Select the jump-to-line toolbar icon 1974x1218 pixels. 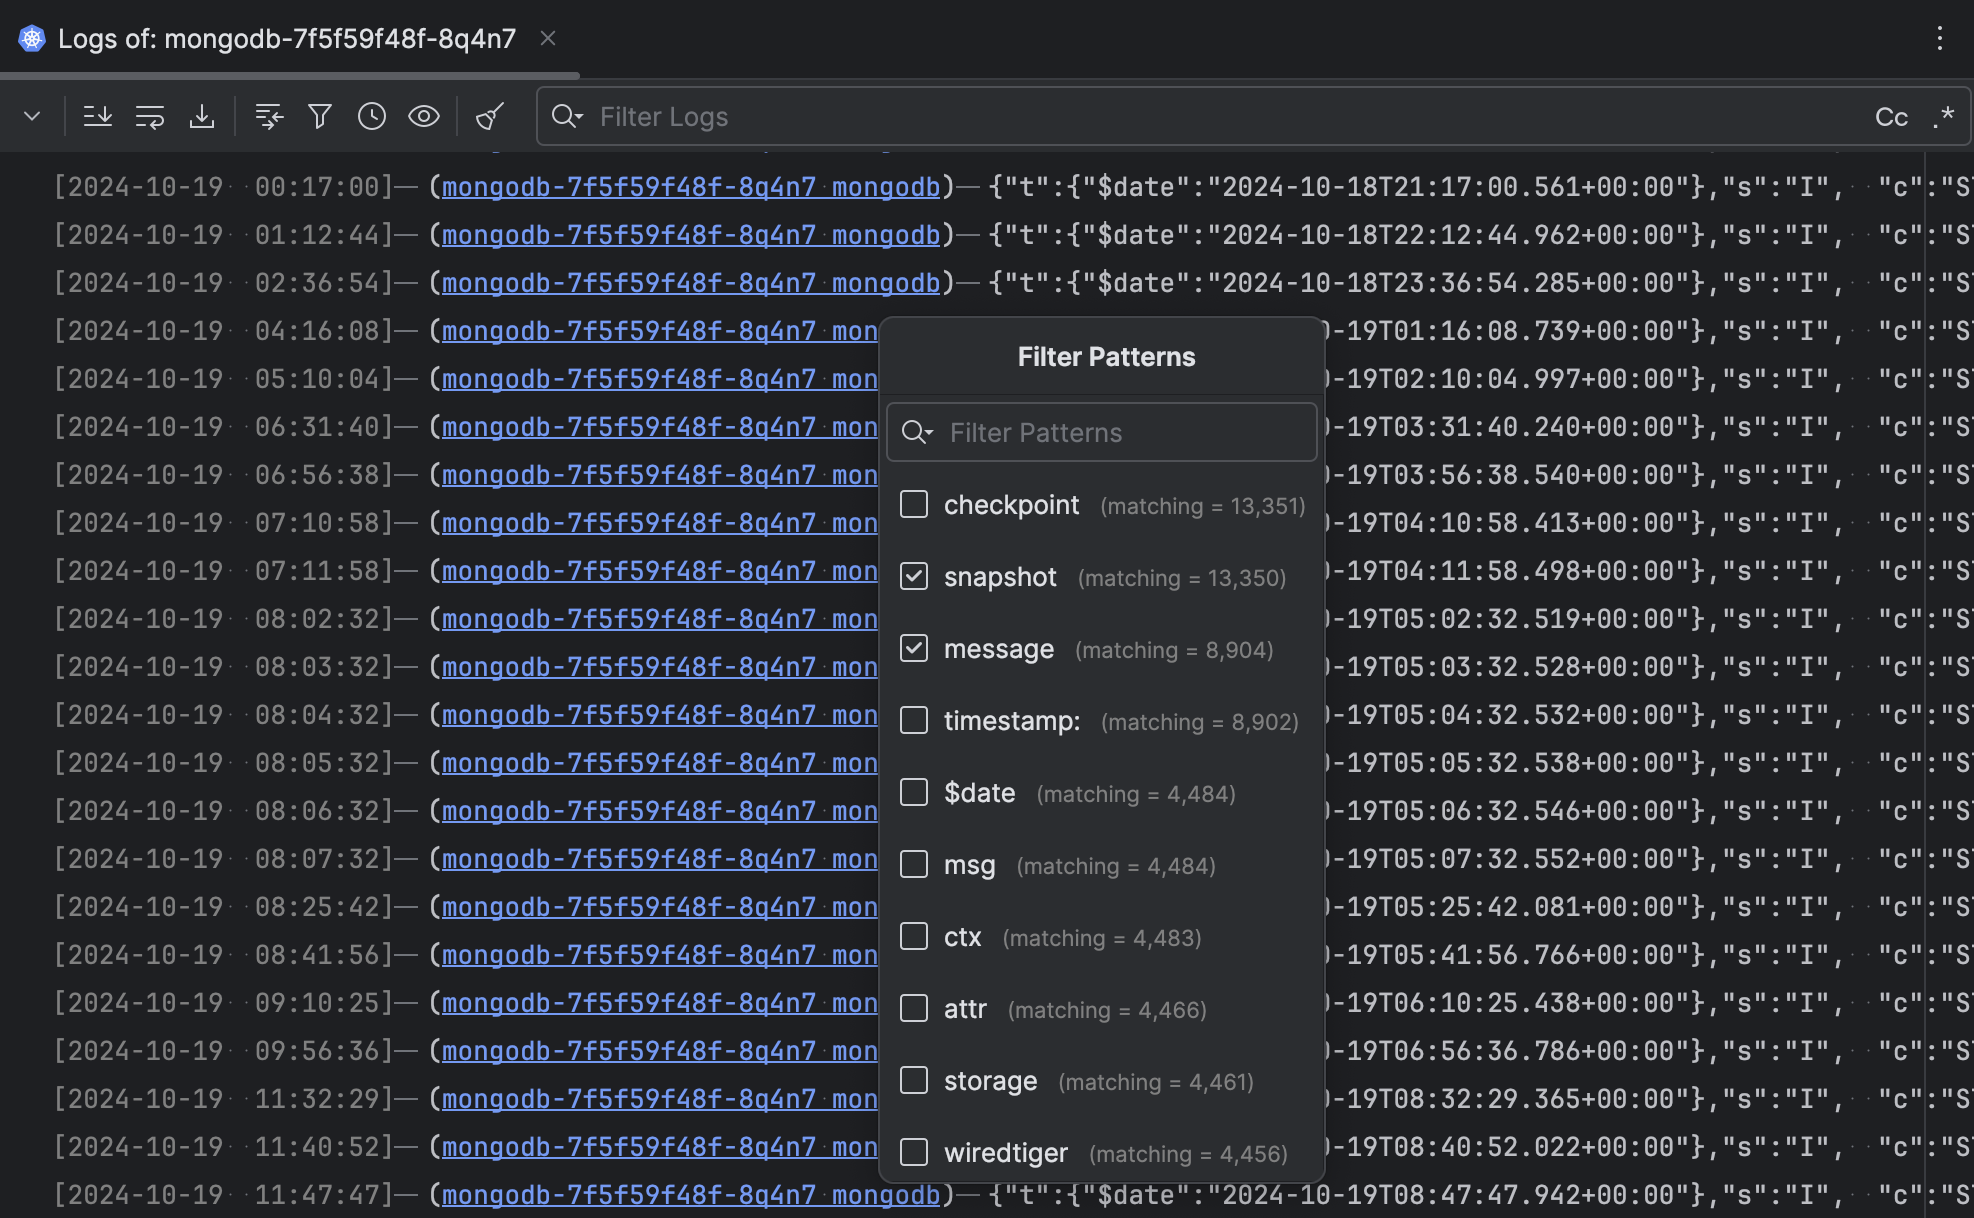pyautogui.click(x=268, y=116)
